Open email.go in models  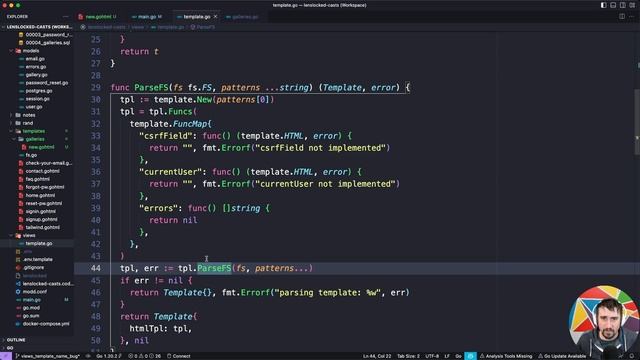pyautogui.click(x=35, y=59)
